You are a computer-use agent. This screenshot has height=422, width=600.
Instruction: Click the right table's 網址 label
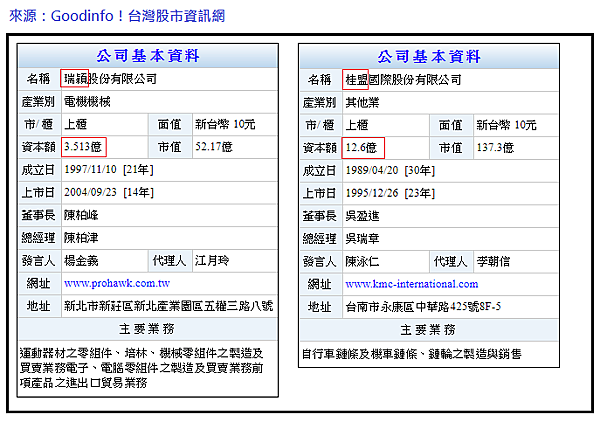click(320, 284)
